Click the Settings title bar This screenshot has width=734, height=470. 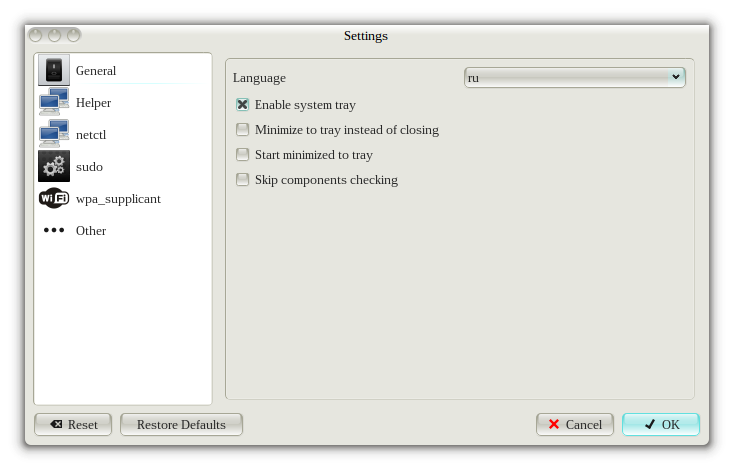pos(366,36)
